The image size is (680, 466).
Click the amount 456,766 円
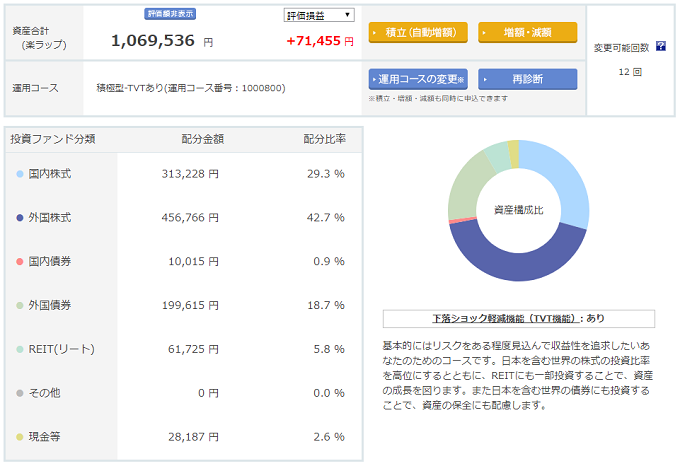[190, 218]
